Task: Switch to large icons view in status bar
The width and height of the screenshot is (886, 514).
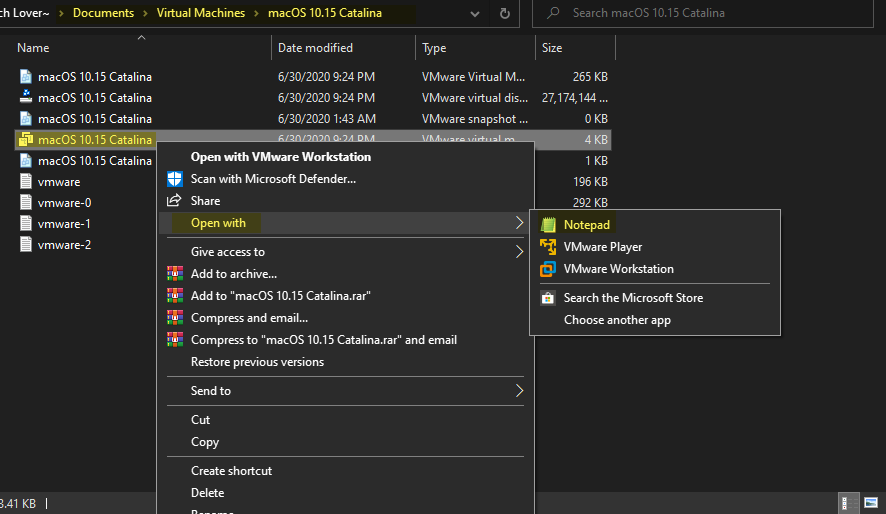Action: 871,503
